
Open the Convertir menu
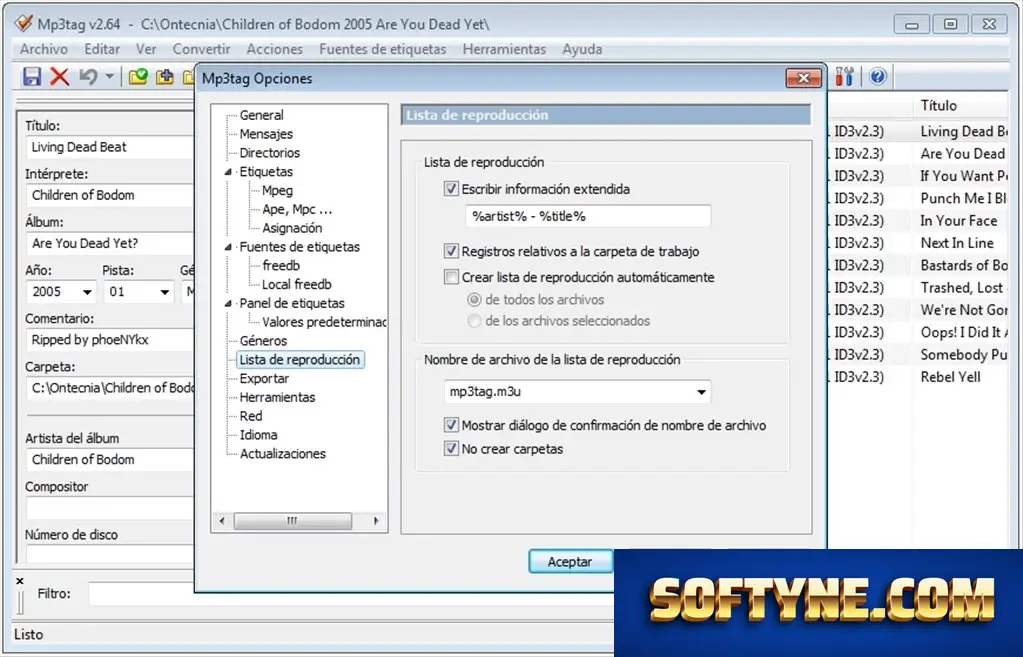click(x=201, y=49)
